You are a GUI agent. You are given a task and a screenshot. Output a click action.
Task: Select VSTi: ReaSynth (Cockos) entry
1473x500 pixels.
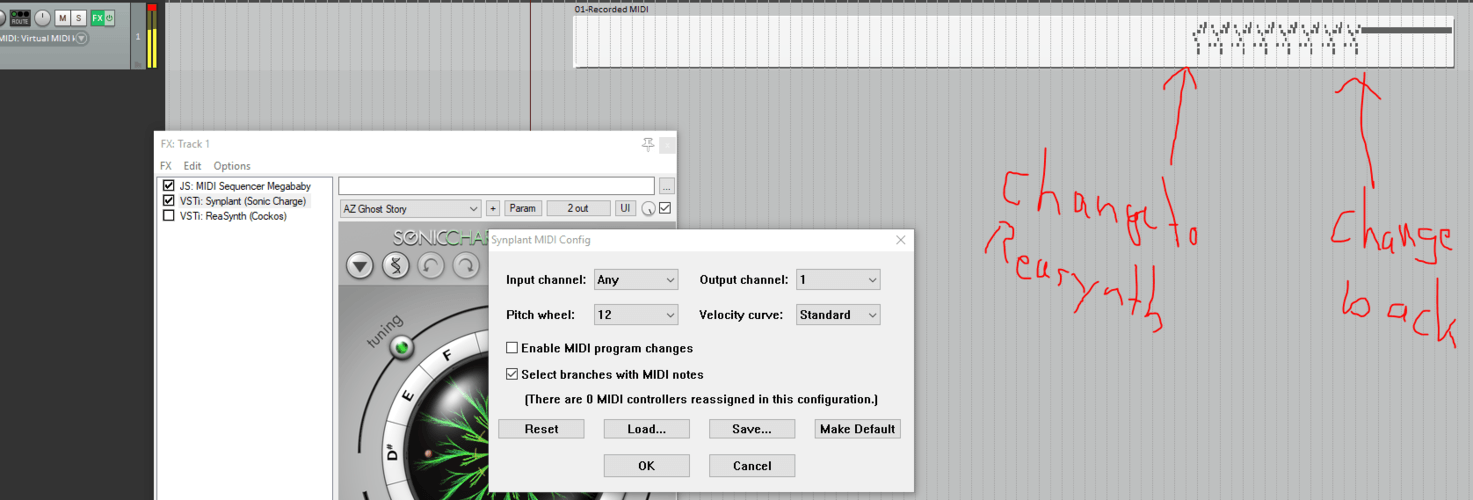233,216
